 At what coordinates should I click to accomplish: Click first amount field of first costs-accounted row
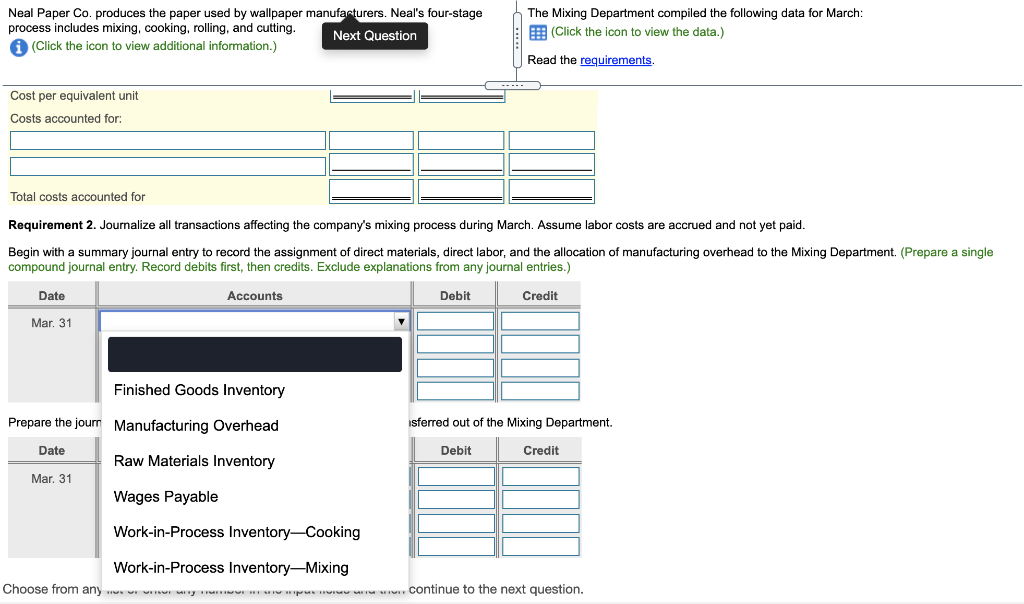pyautogui.click(x=372, y=140)
